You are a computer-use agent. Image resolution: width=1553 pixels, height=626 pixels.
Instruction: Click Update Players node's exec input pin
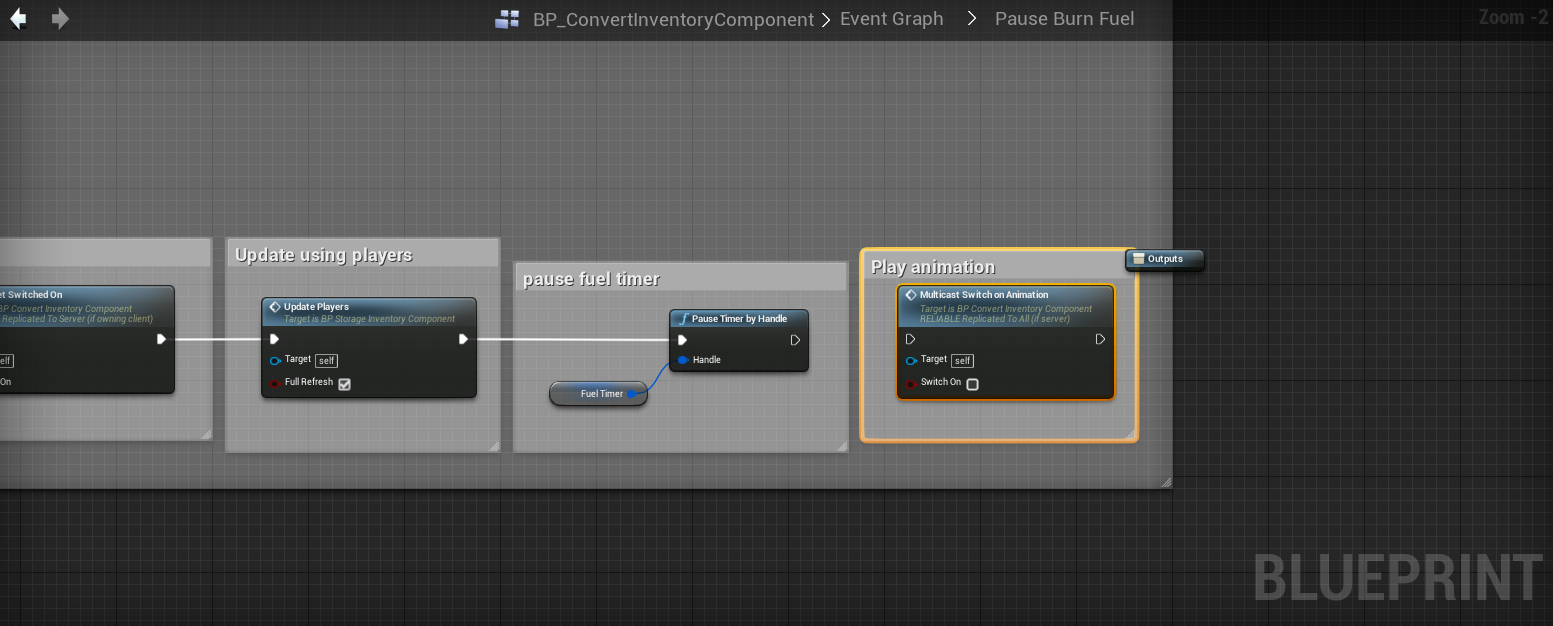tap(275, 339)
